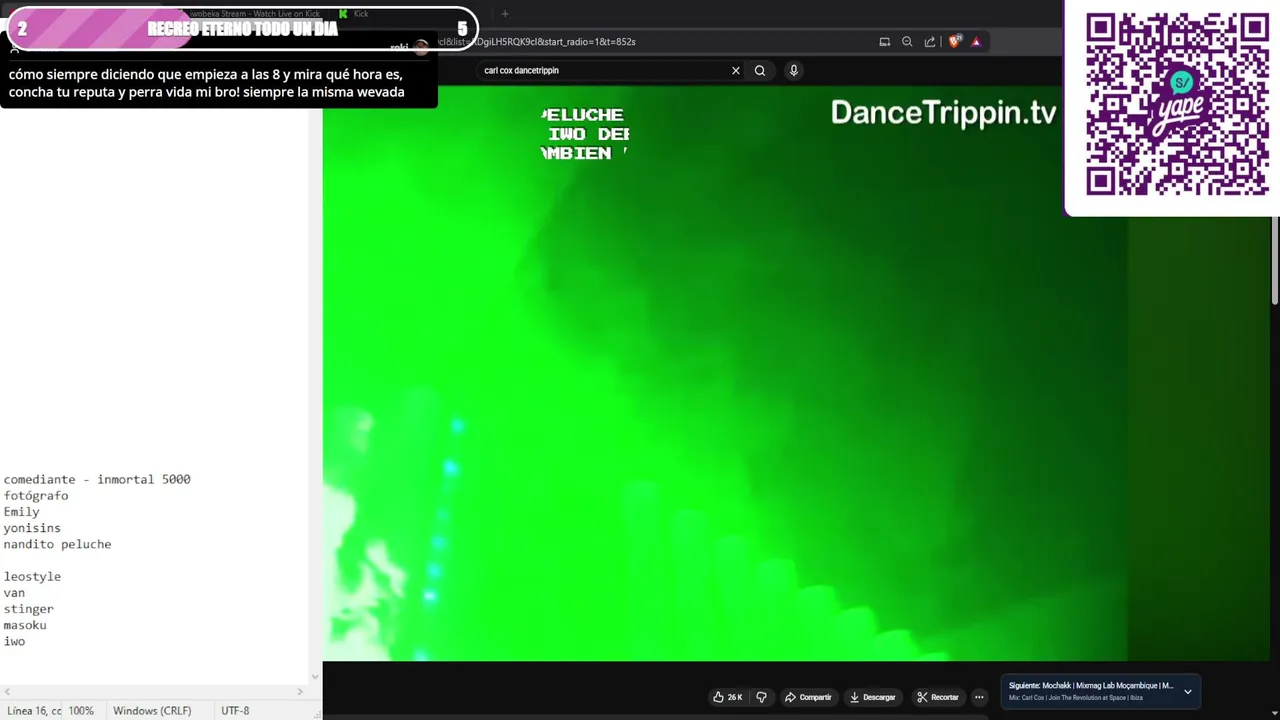This screenshot has height=720, width=1280.
Task: Click the UTF-8 encoding status entry
Action: click(x=235, y=711)
